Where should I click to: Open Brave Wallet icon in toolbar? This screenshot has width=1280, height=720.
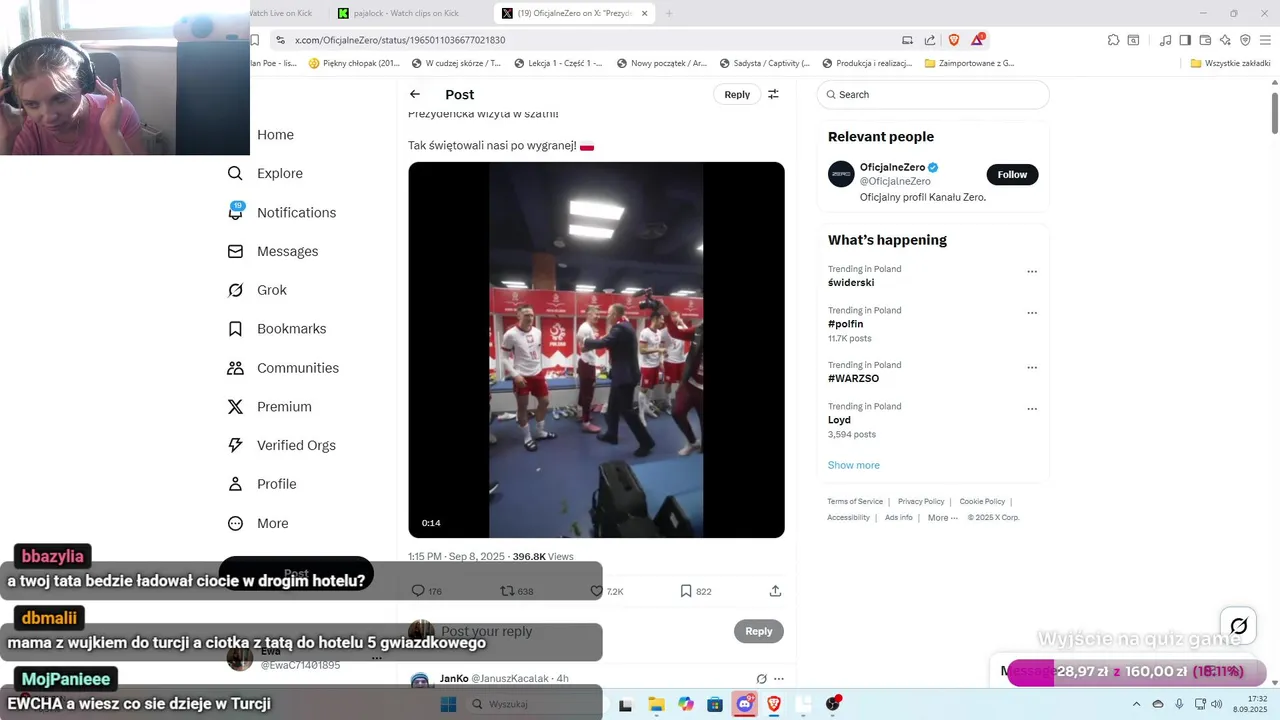1205,40
